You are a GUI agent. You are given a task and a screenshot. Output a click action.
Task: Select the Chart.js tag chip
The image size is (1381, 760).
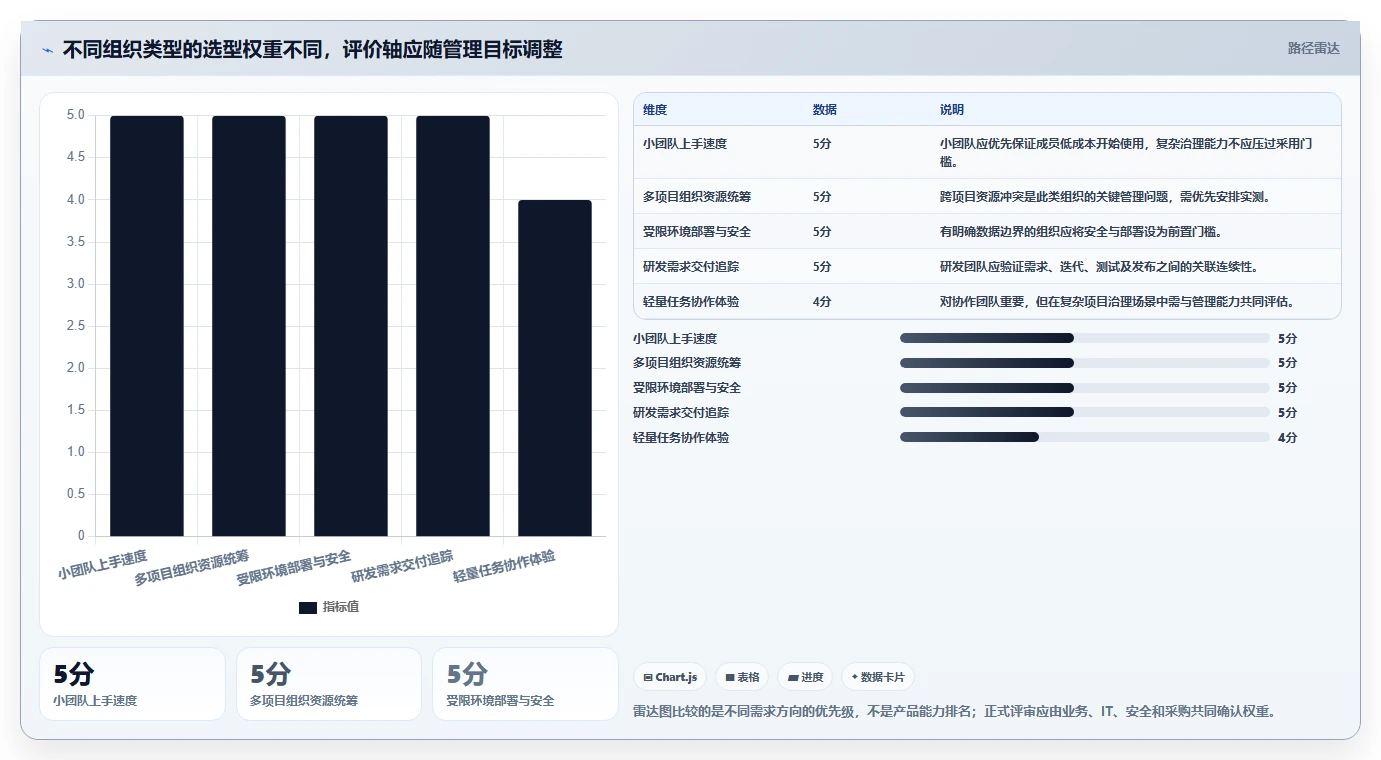(670, 677)
